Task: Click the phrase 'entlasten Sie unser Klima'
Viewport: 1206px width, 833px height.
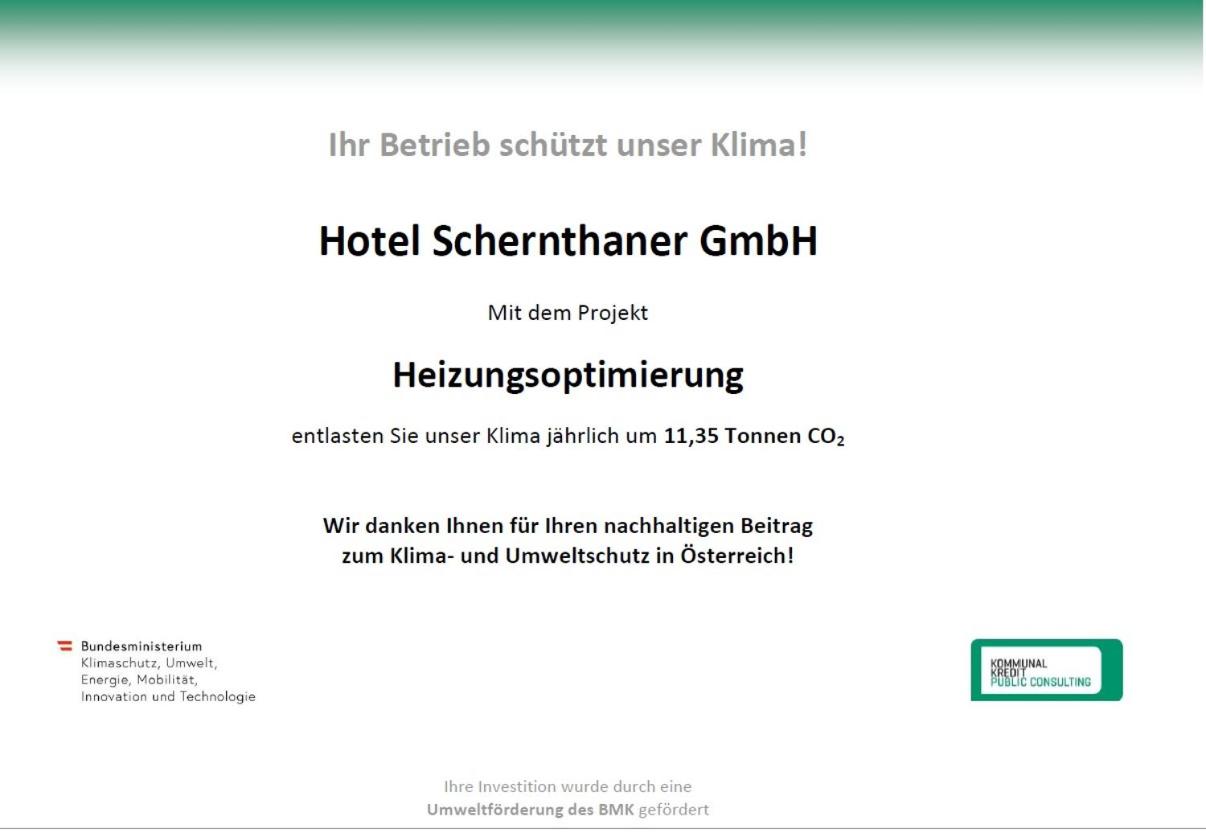Action: [x=406, y=438]
